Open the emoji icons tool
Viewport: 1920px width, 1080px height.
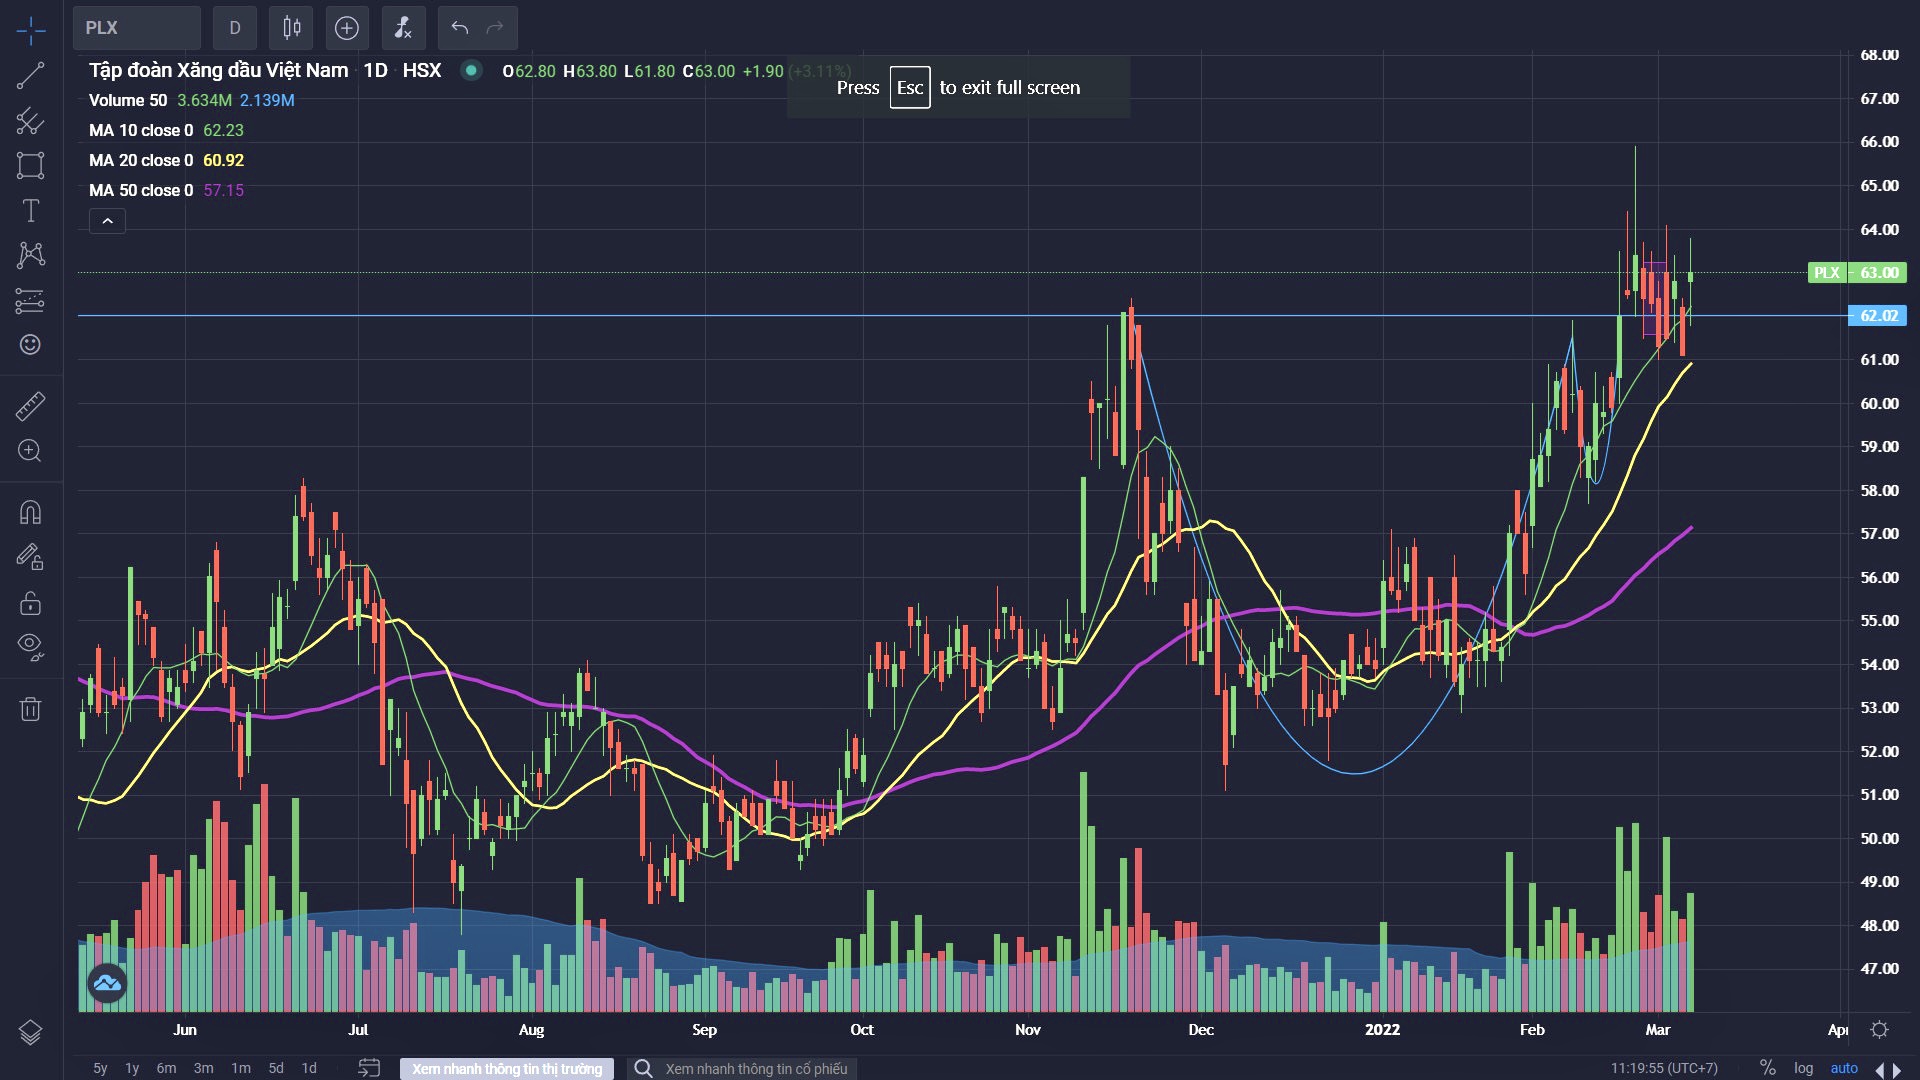(x=30, y=344)
